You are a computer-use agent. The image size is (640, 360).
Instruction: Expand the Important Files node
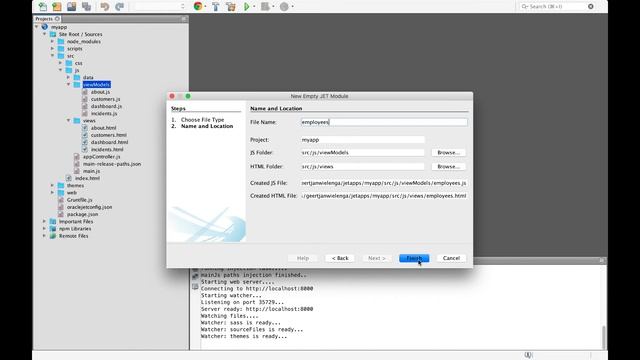(45, 221)
